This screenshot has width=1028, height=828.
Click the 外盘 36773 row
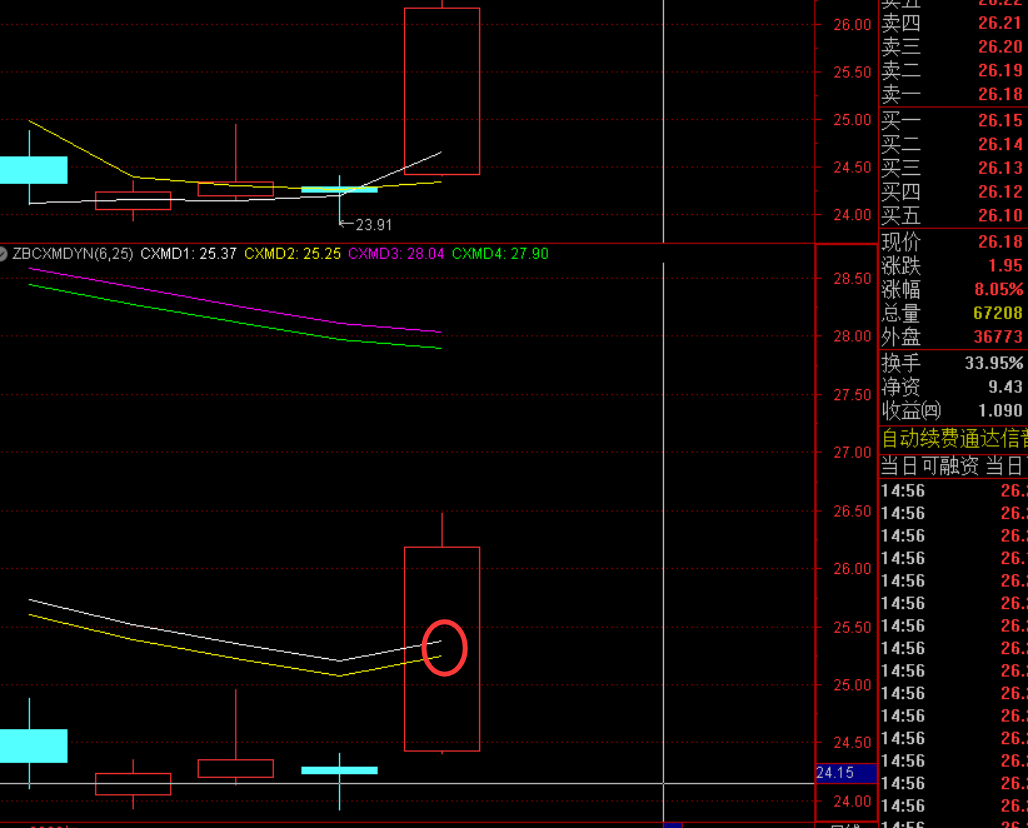[953, 336]
